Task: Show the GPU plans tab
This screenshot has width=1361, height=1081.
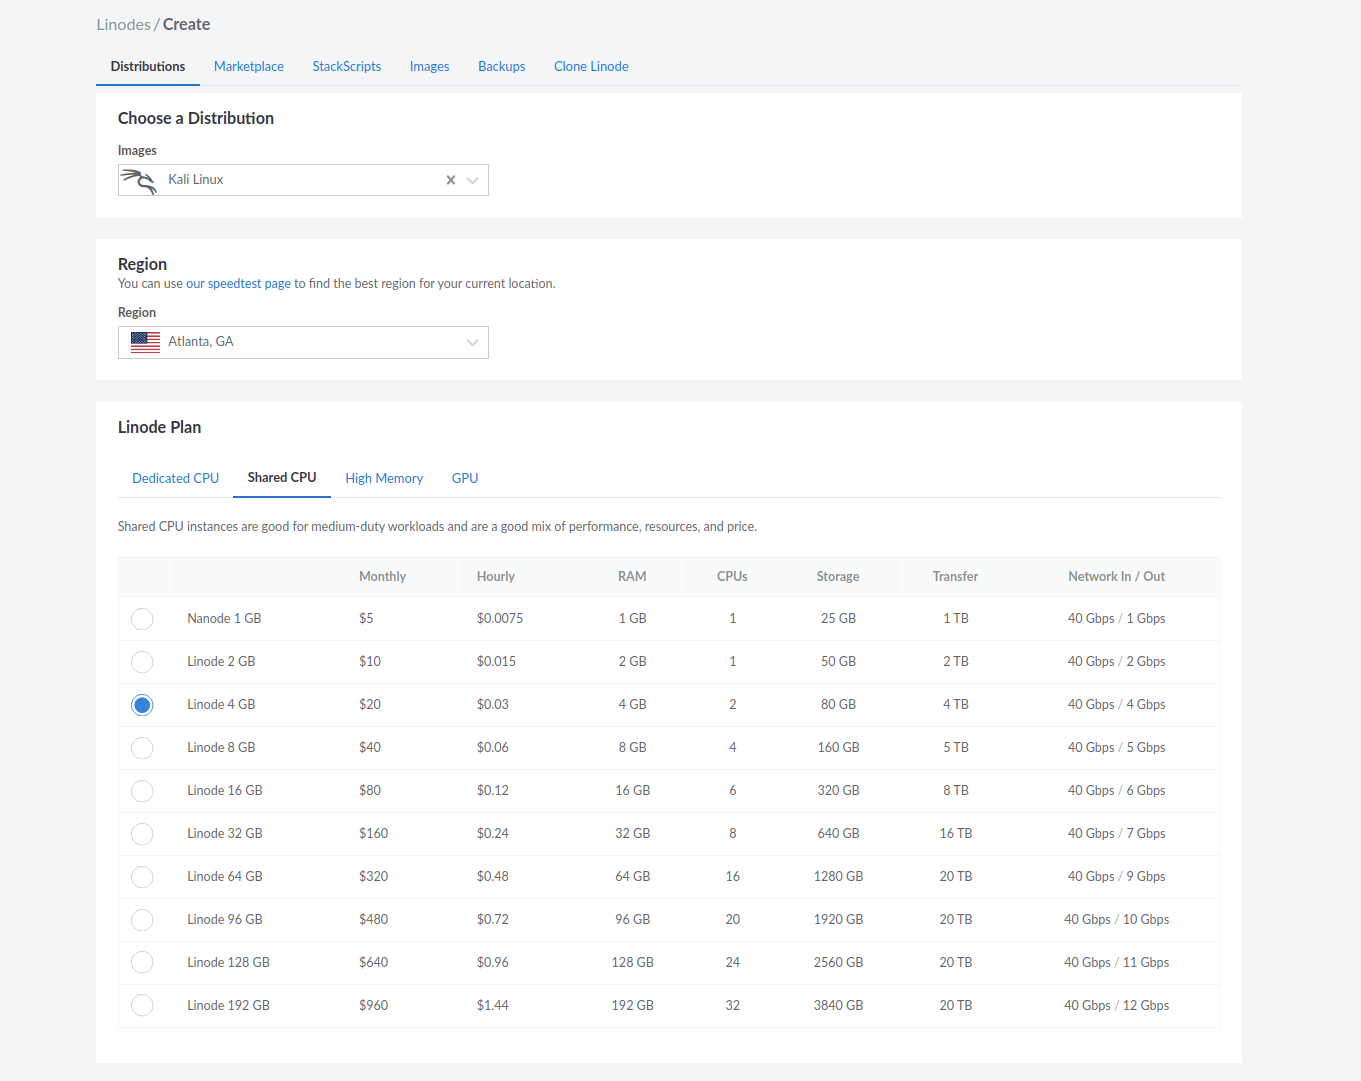Action: click(x=465, y=479)
